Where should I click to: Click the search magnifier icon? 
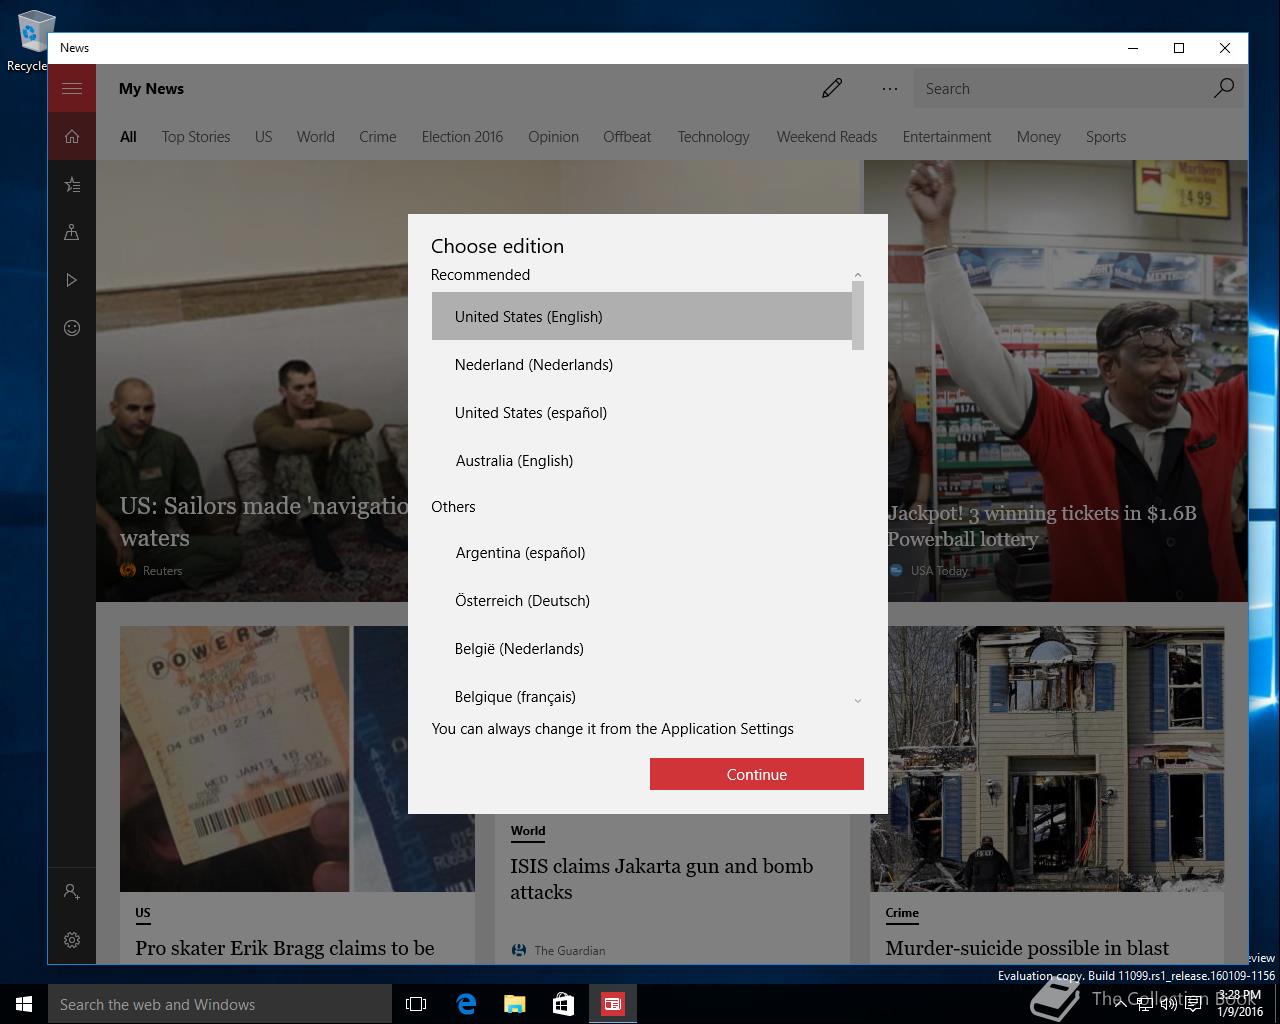pos(1223,88)
